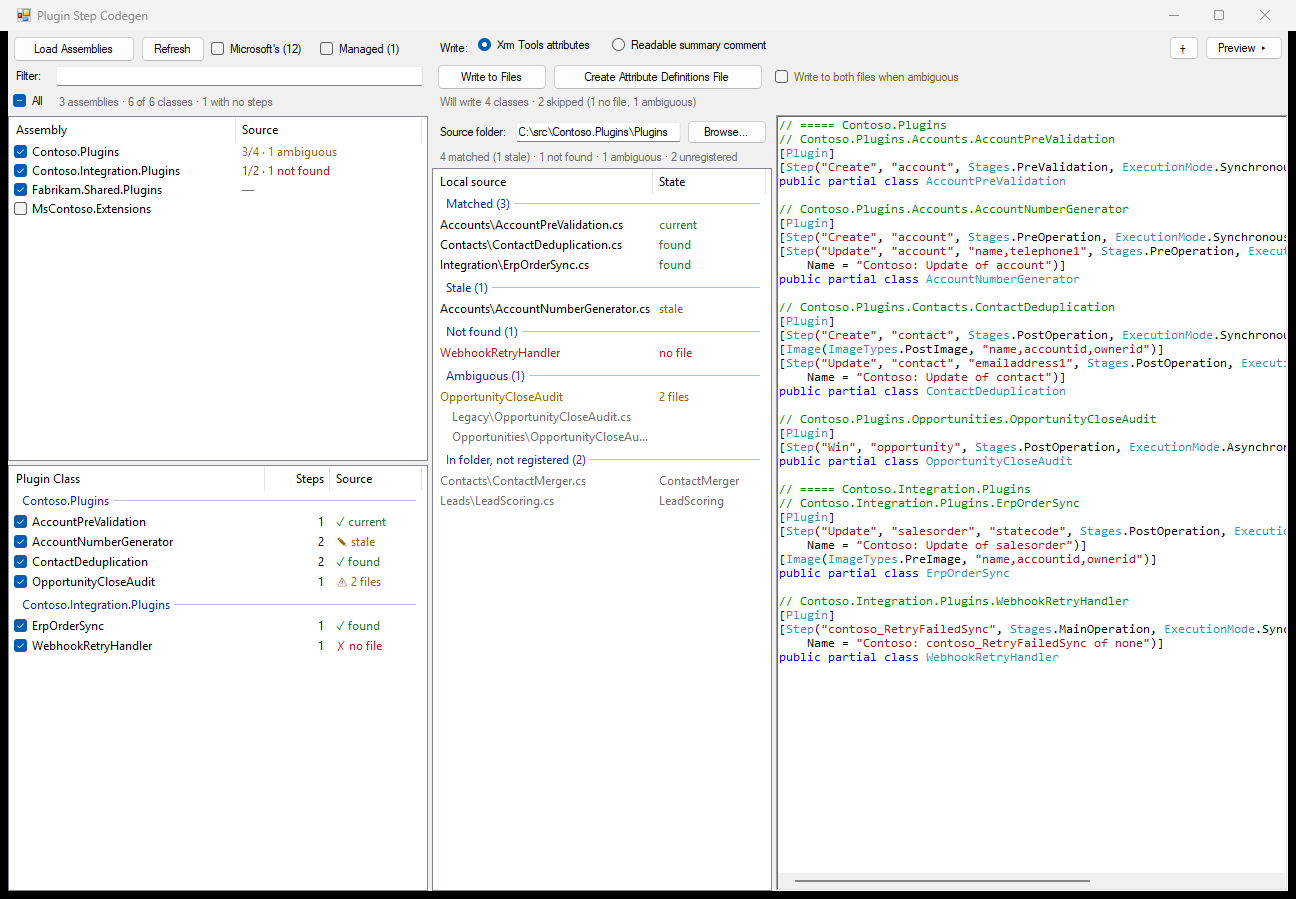1296x899 pixels.
Task: Click the Assembly column header
Action: (x=122, y=130)
